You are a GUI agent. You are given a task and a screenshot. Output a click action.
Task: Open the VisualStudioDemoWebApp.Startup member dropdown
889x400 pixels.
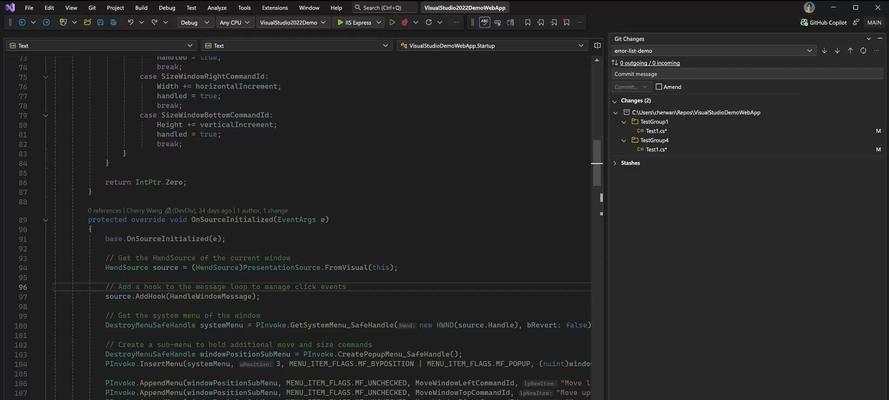pyautogui.click(x=492, y=45)
